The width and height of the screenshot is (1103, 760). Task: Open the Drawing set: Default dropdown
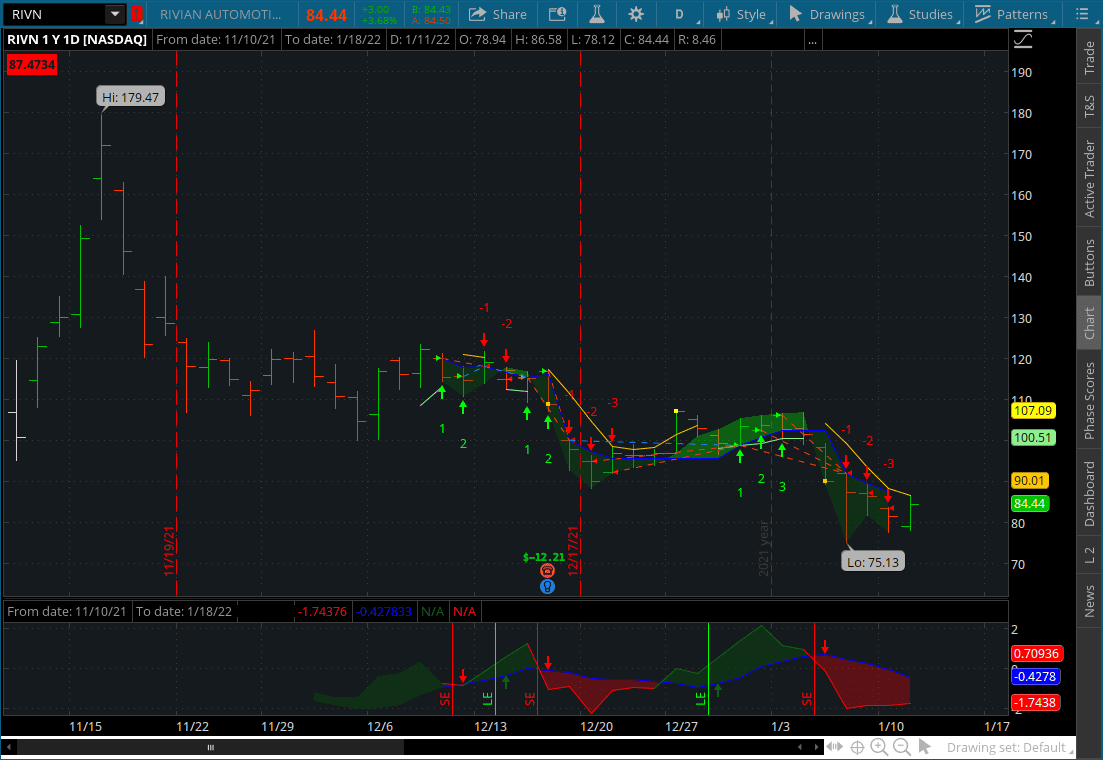(x=1009, y=747)
